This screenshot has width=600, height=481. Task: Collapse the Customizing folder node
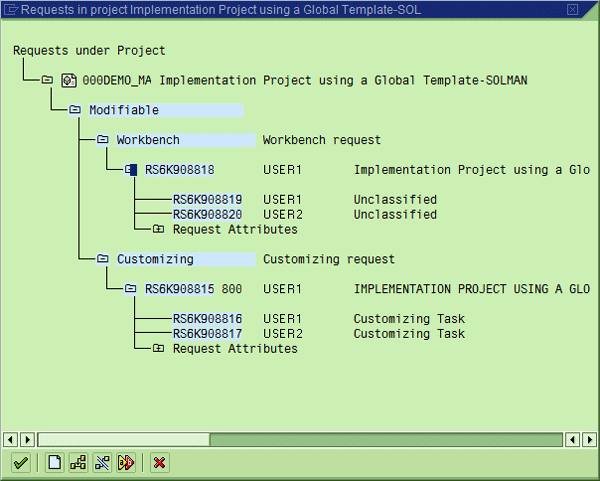[103, 258]
